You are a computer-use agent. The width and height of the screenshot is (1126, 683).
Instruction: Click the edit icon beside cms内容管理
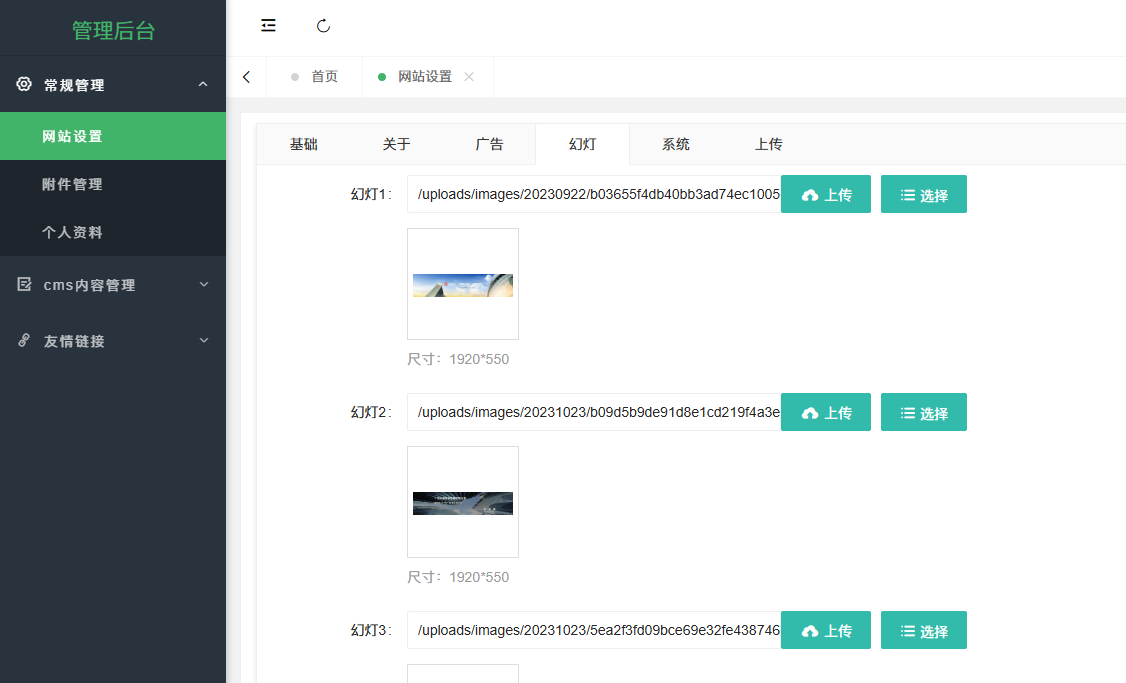click(24, 284)
